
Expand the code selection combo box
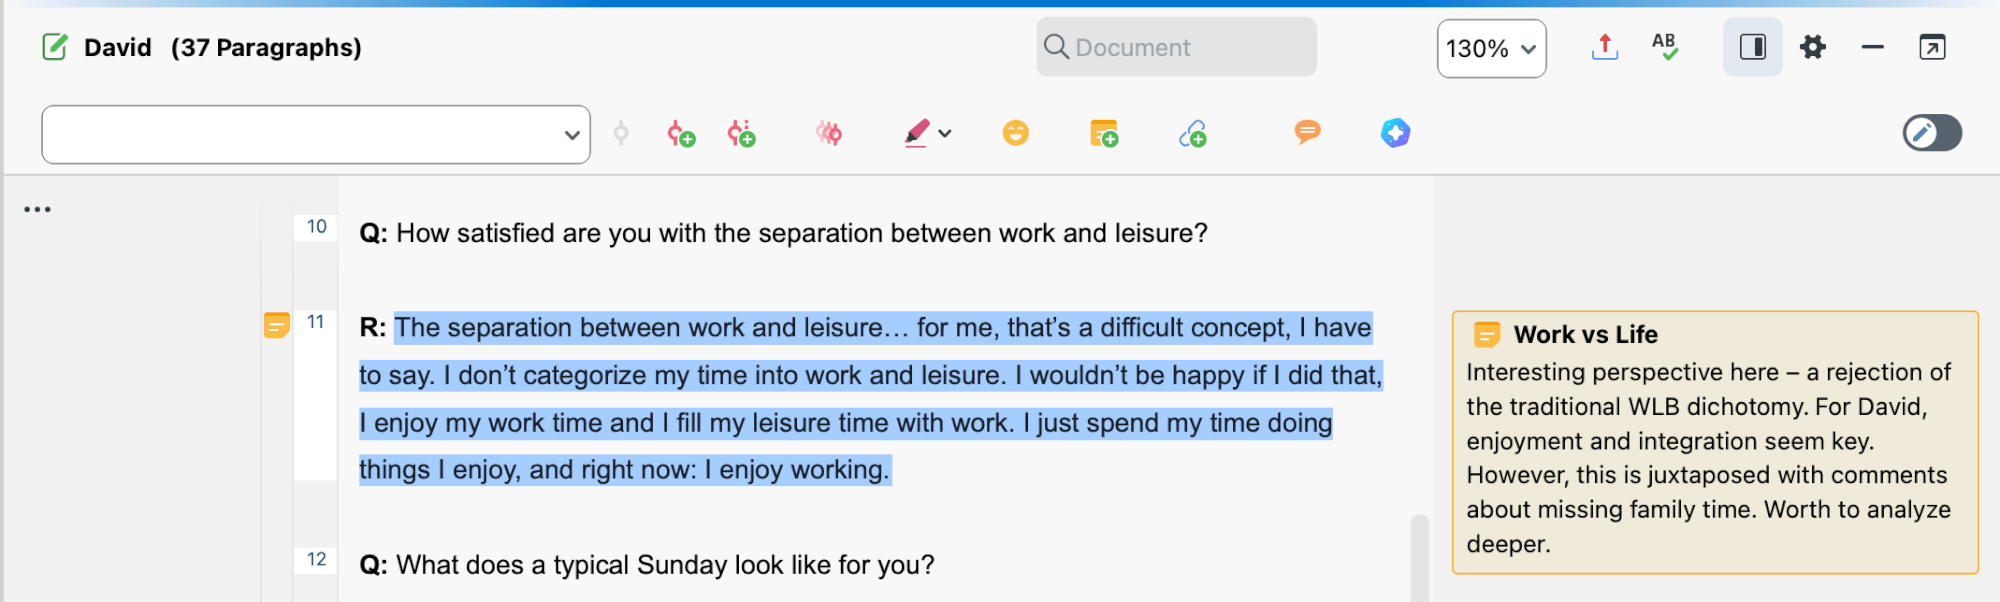[316, 134]
